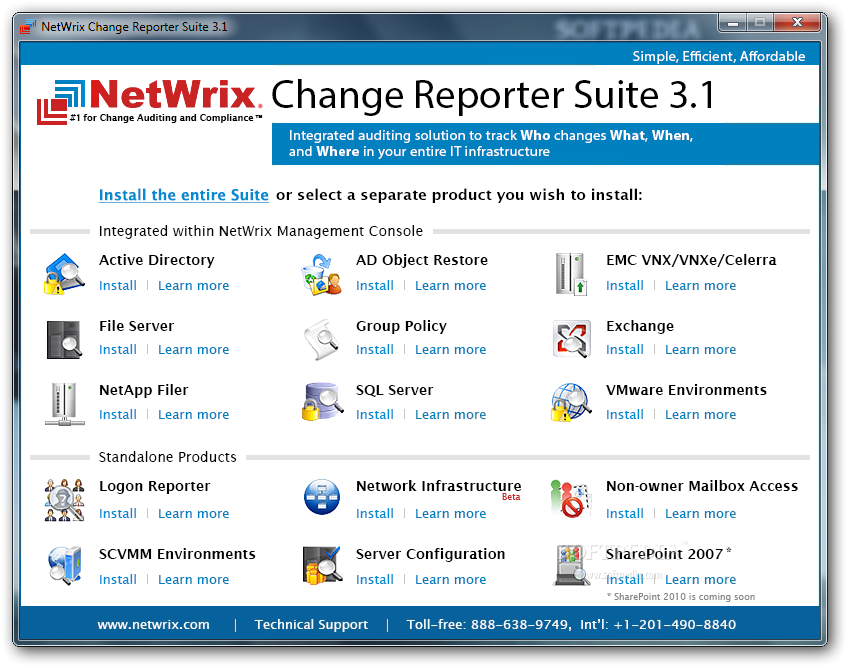Learn more about File Server
The image size is (848, 667).
pos(194,349)
